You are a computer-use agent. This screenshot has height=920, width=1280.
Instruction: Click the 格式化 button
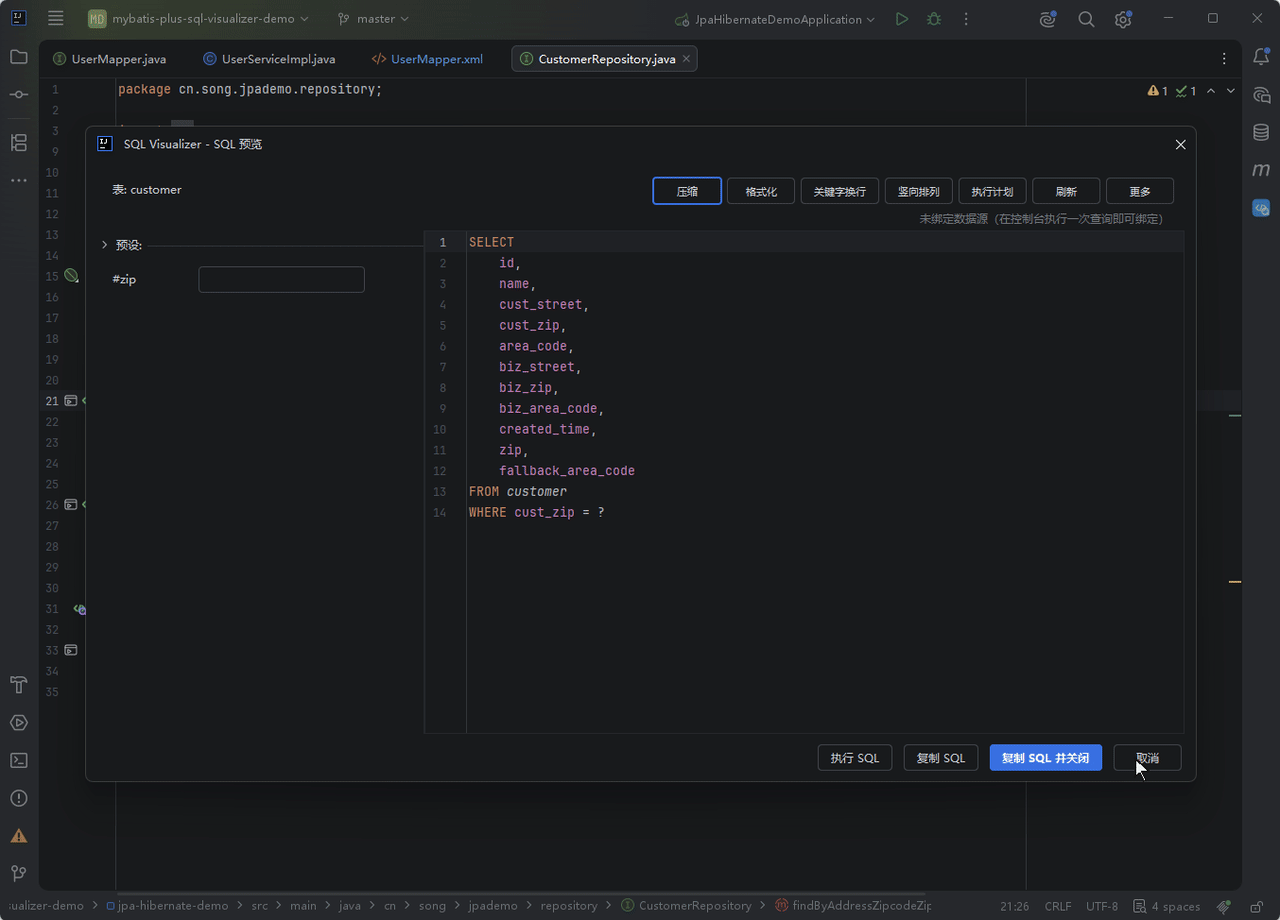pyautogui.click(x=761, y=191)
